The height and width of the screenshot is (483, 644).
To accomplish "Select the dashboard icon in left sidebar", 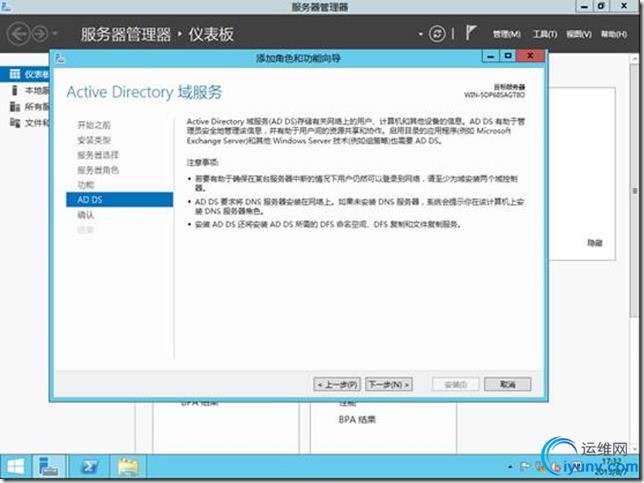I will point(15,74).
